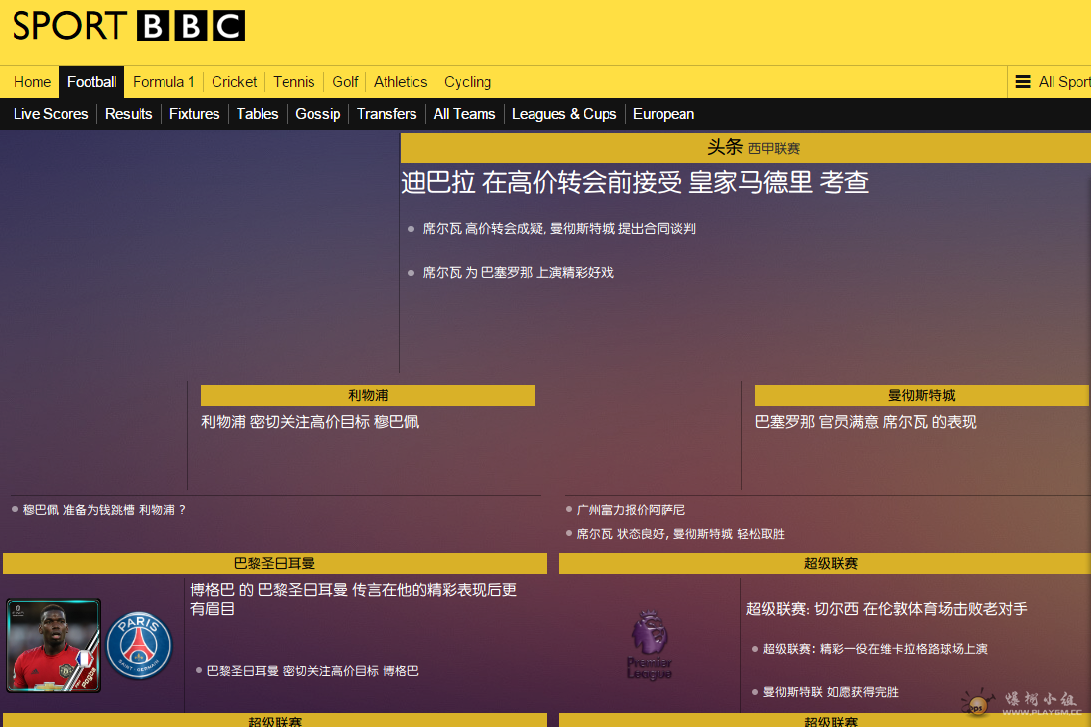Open the Tennis section

click(293, 82)
